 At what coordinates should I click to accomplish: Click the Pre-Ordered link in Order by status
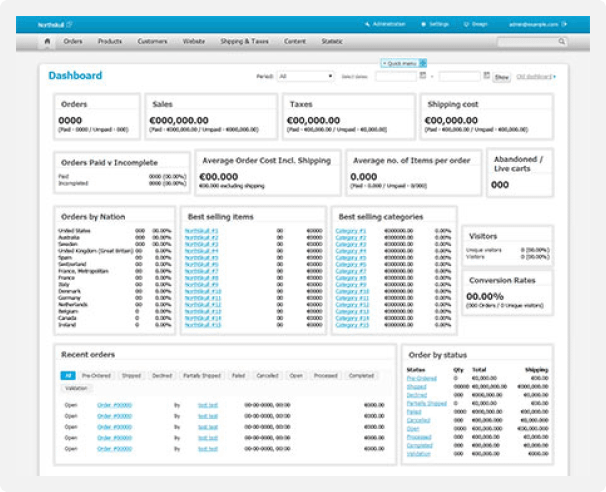coord(422,379)
